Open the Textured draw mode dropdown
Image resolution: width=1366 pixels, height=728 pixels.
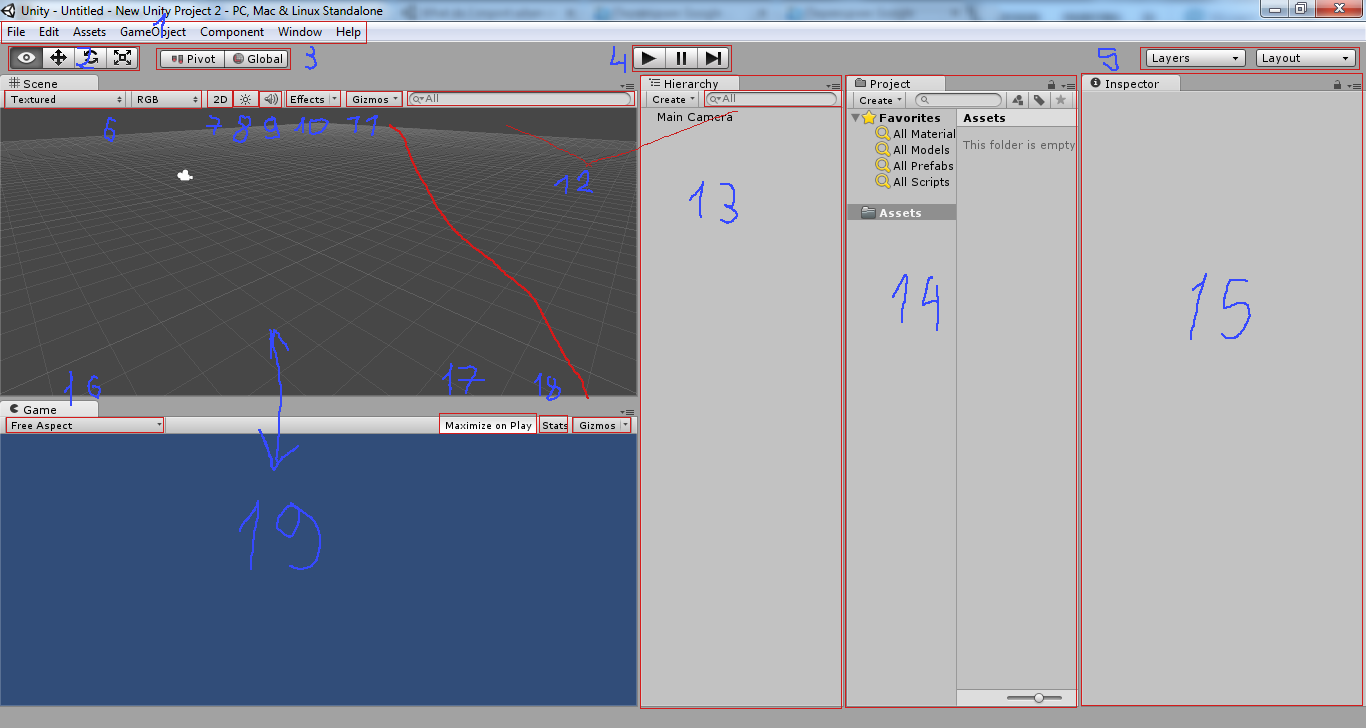(66, 99)
